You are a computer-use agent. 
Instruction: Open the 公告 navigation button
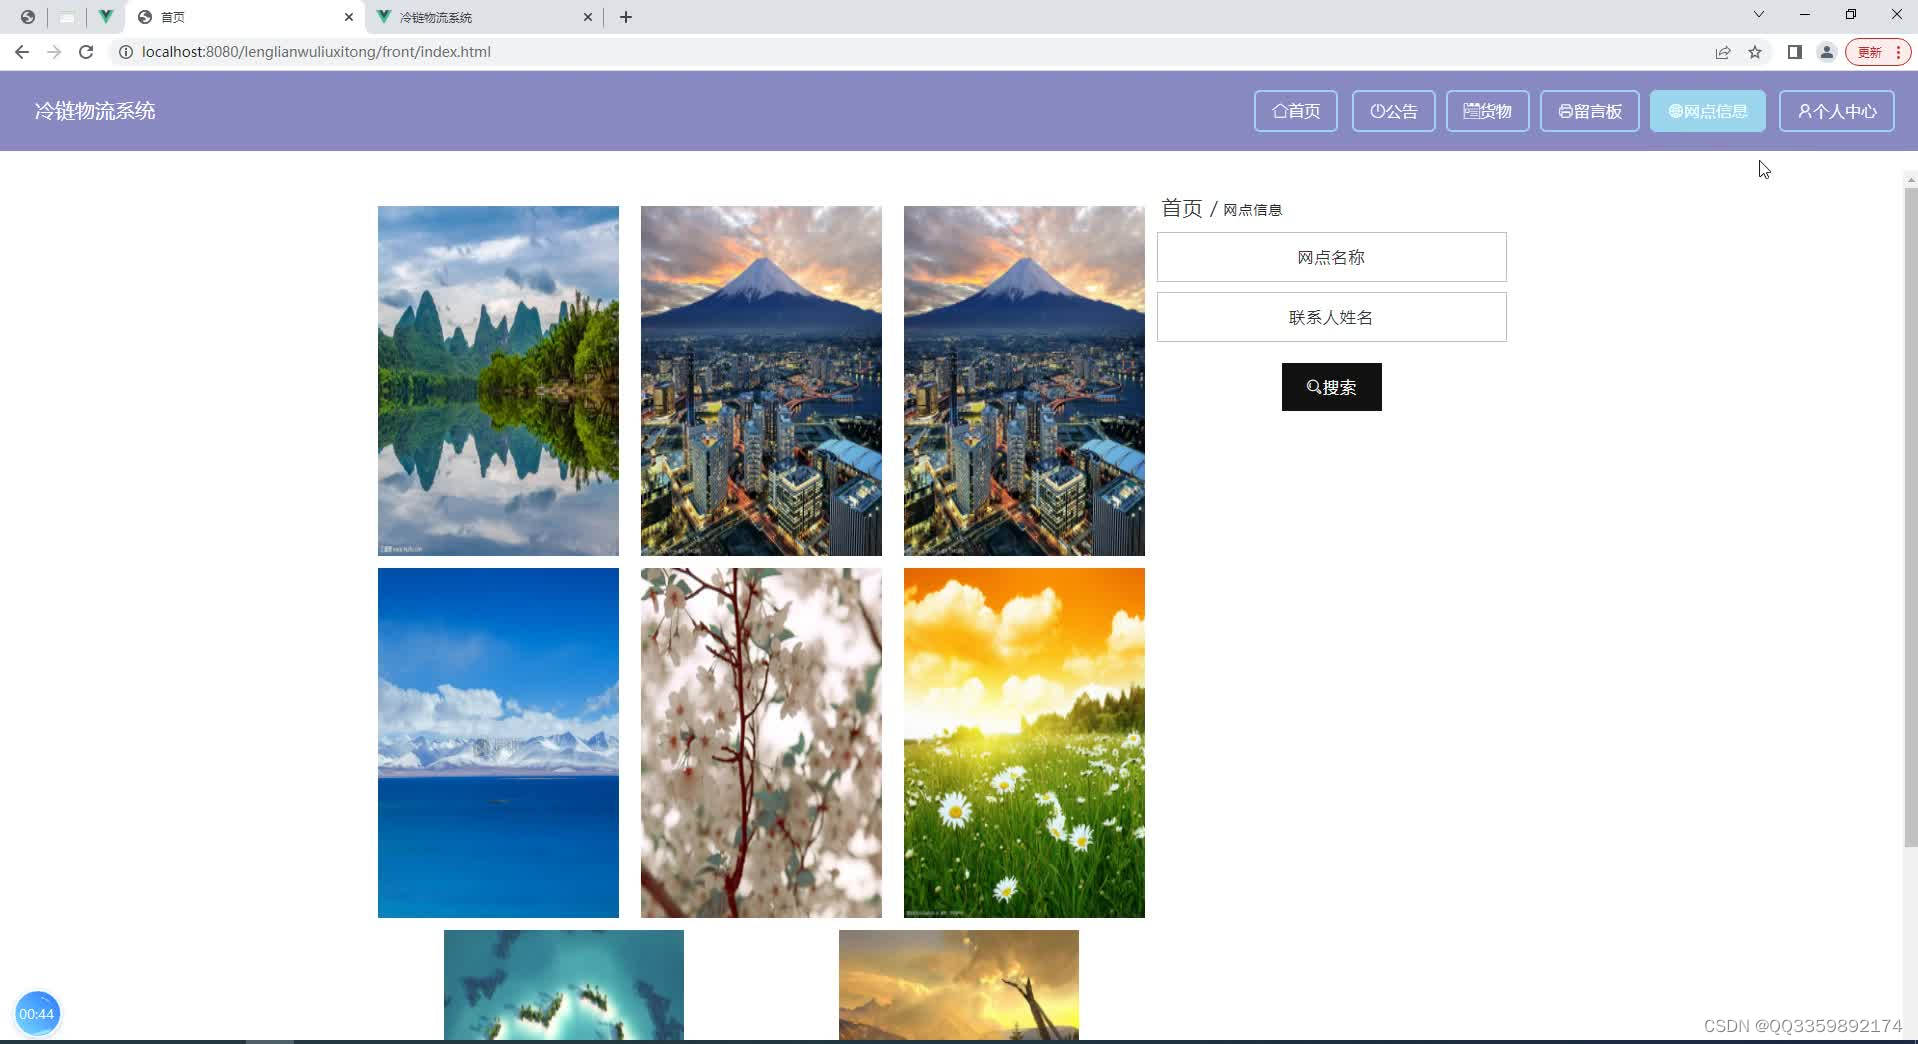coord(1394,111)
